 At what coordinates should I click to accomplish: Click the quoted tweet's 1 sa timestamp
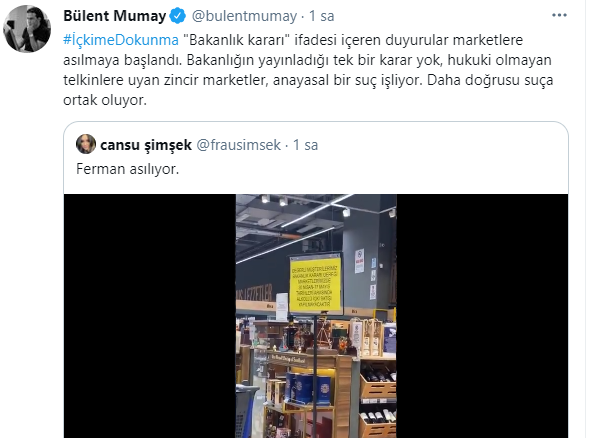(x=306, y=145)
